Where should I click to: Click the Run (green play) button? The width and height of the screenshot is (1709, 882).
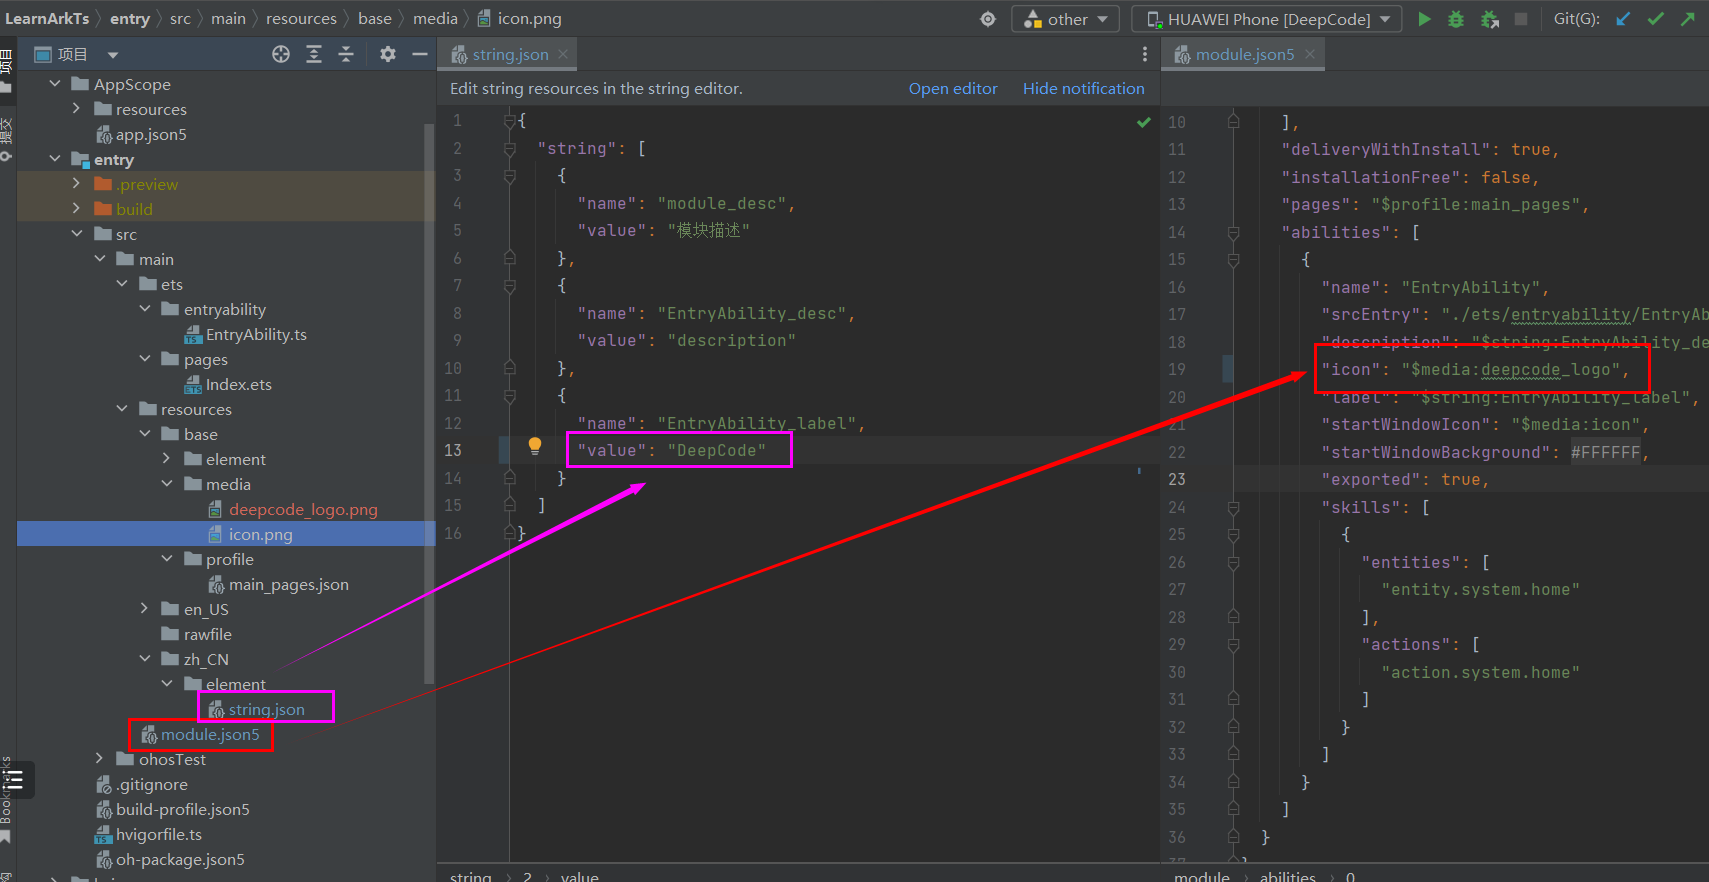tap(1424, 19)
